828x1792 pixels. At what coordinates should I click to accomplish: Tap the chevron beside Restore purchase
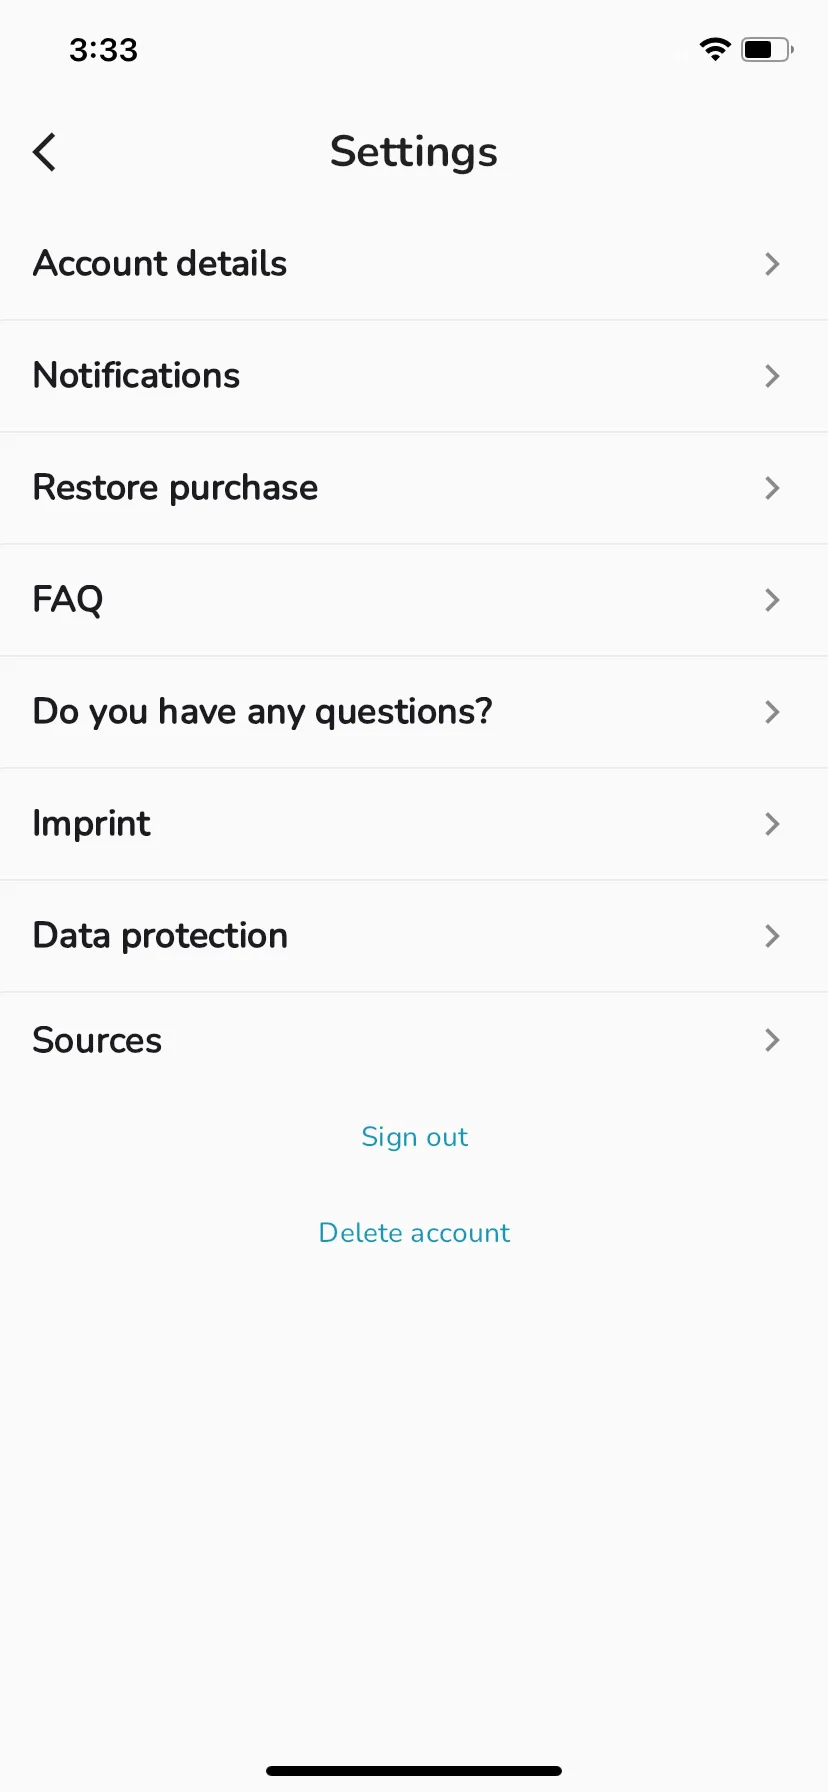click(772, 488)
